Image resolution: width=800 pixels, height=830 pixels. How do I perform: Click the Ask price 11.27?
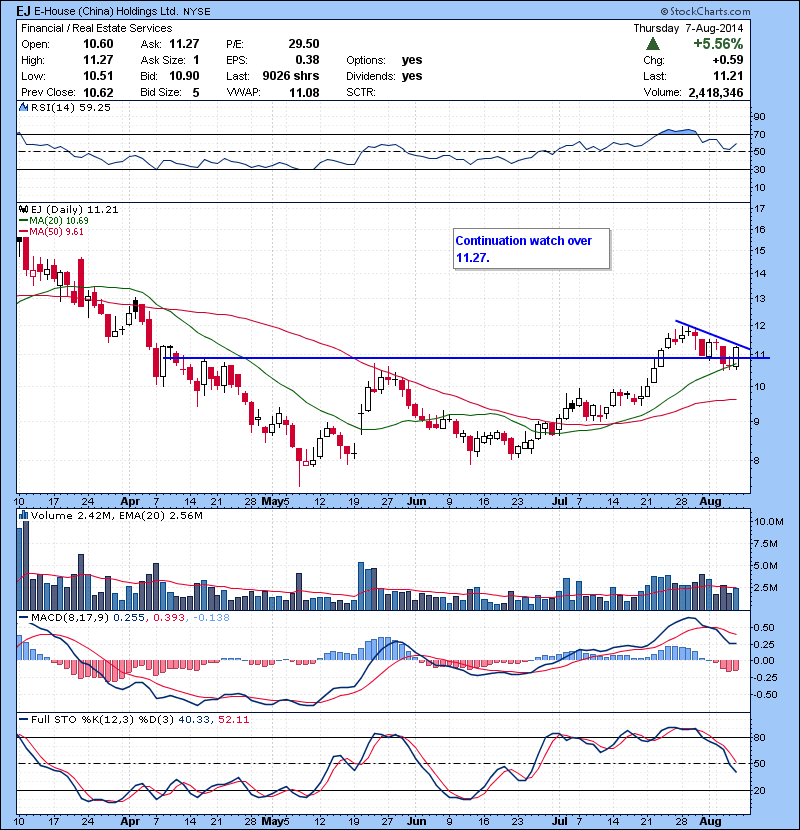184,44
